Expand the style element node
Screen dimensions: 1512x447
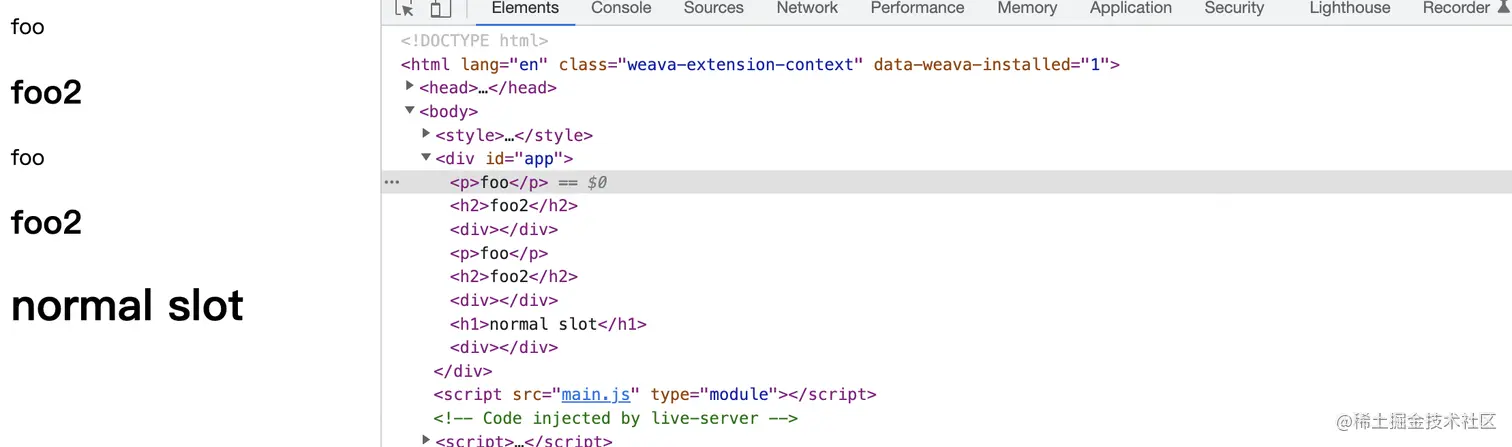point(426,133)
